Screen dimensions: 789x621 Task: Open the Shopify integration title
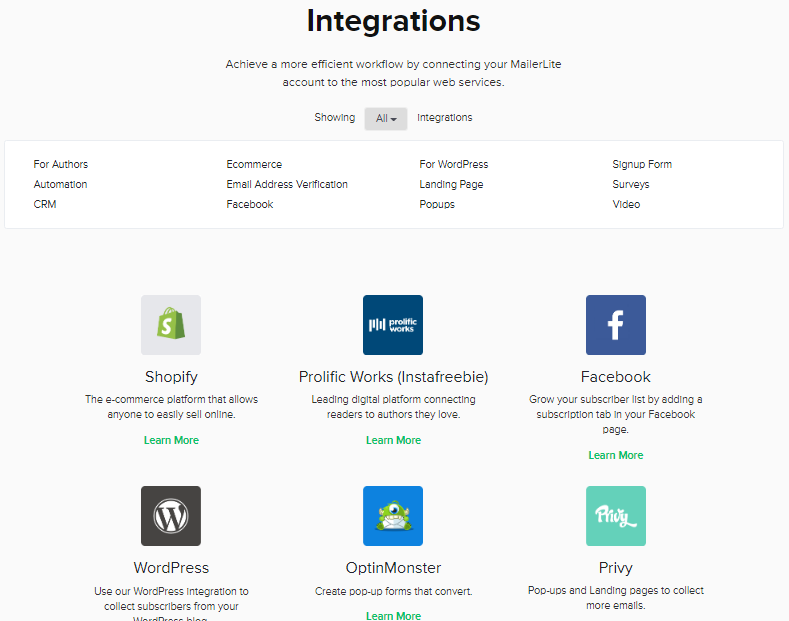pyautogui.click(x=171, y=377)
